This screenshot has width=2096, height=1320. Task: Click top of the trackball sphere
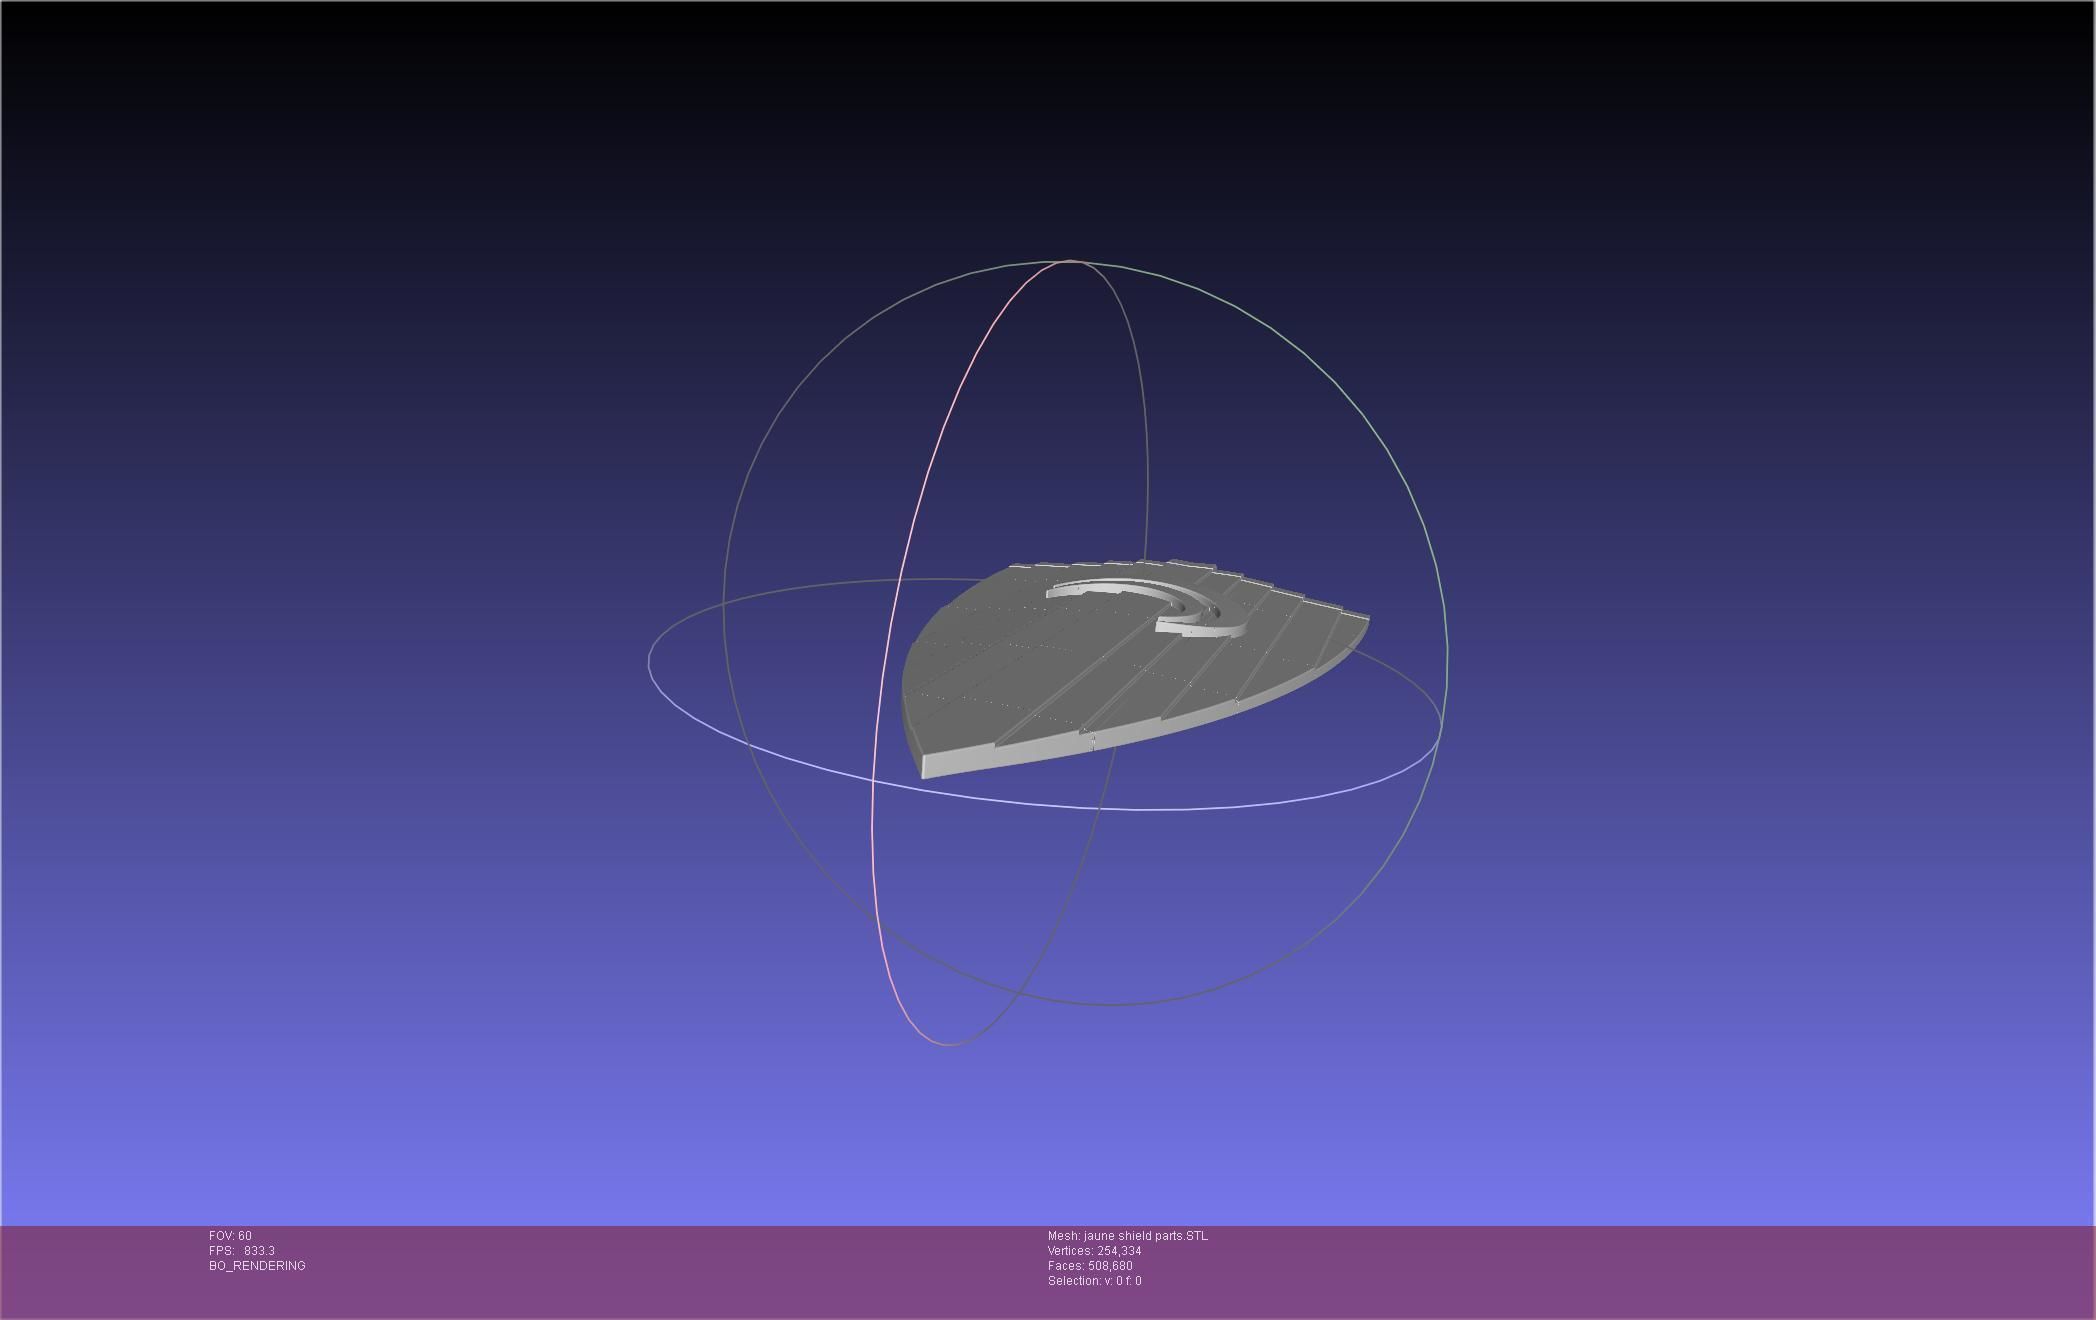[1072, 261]
